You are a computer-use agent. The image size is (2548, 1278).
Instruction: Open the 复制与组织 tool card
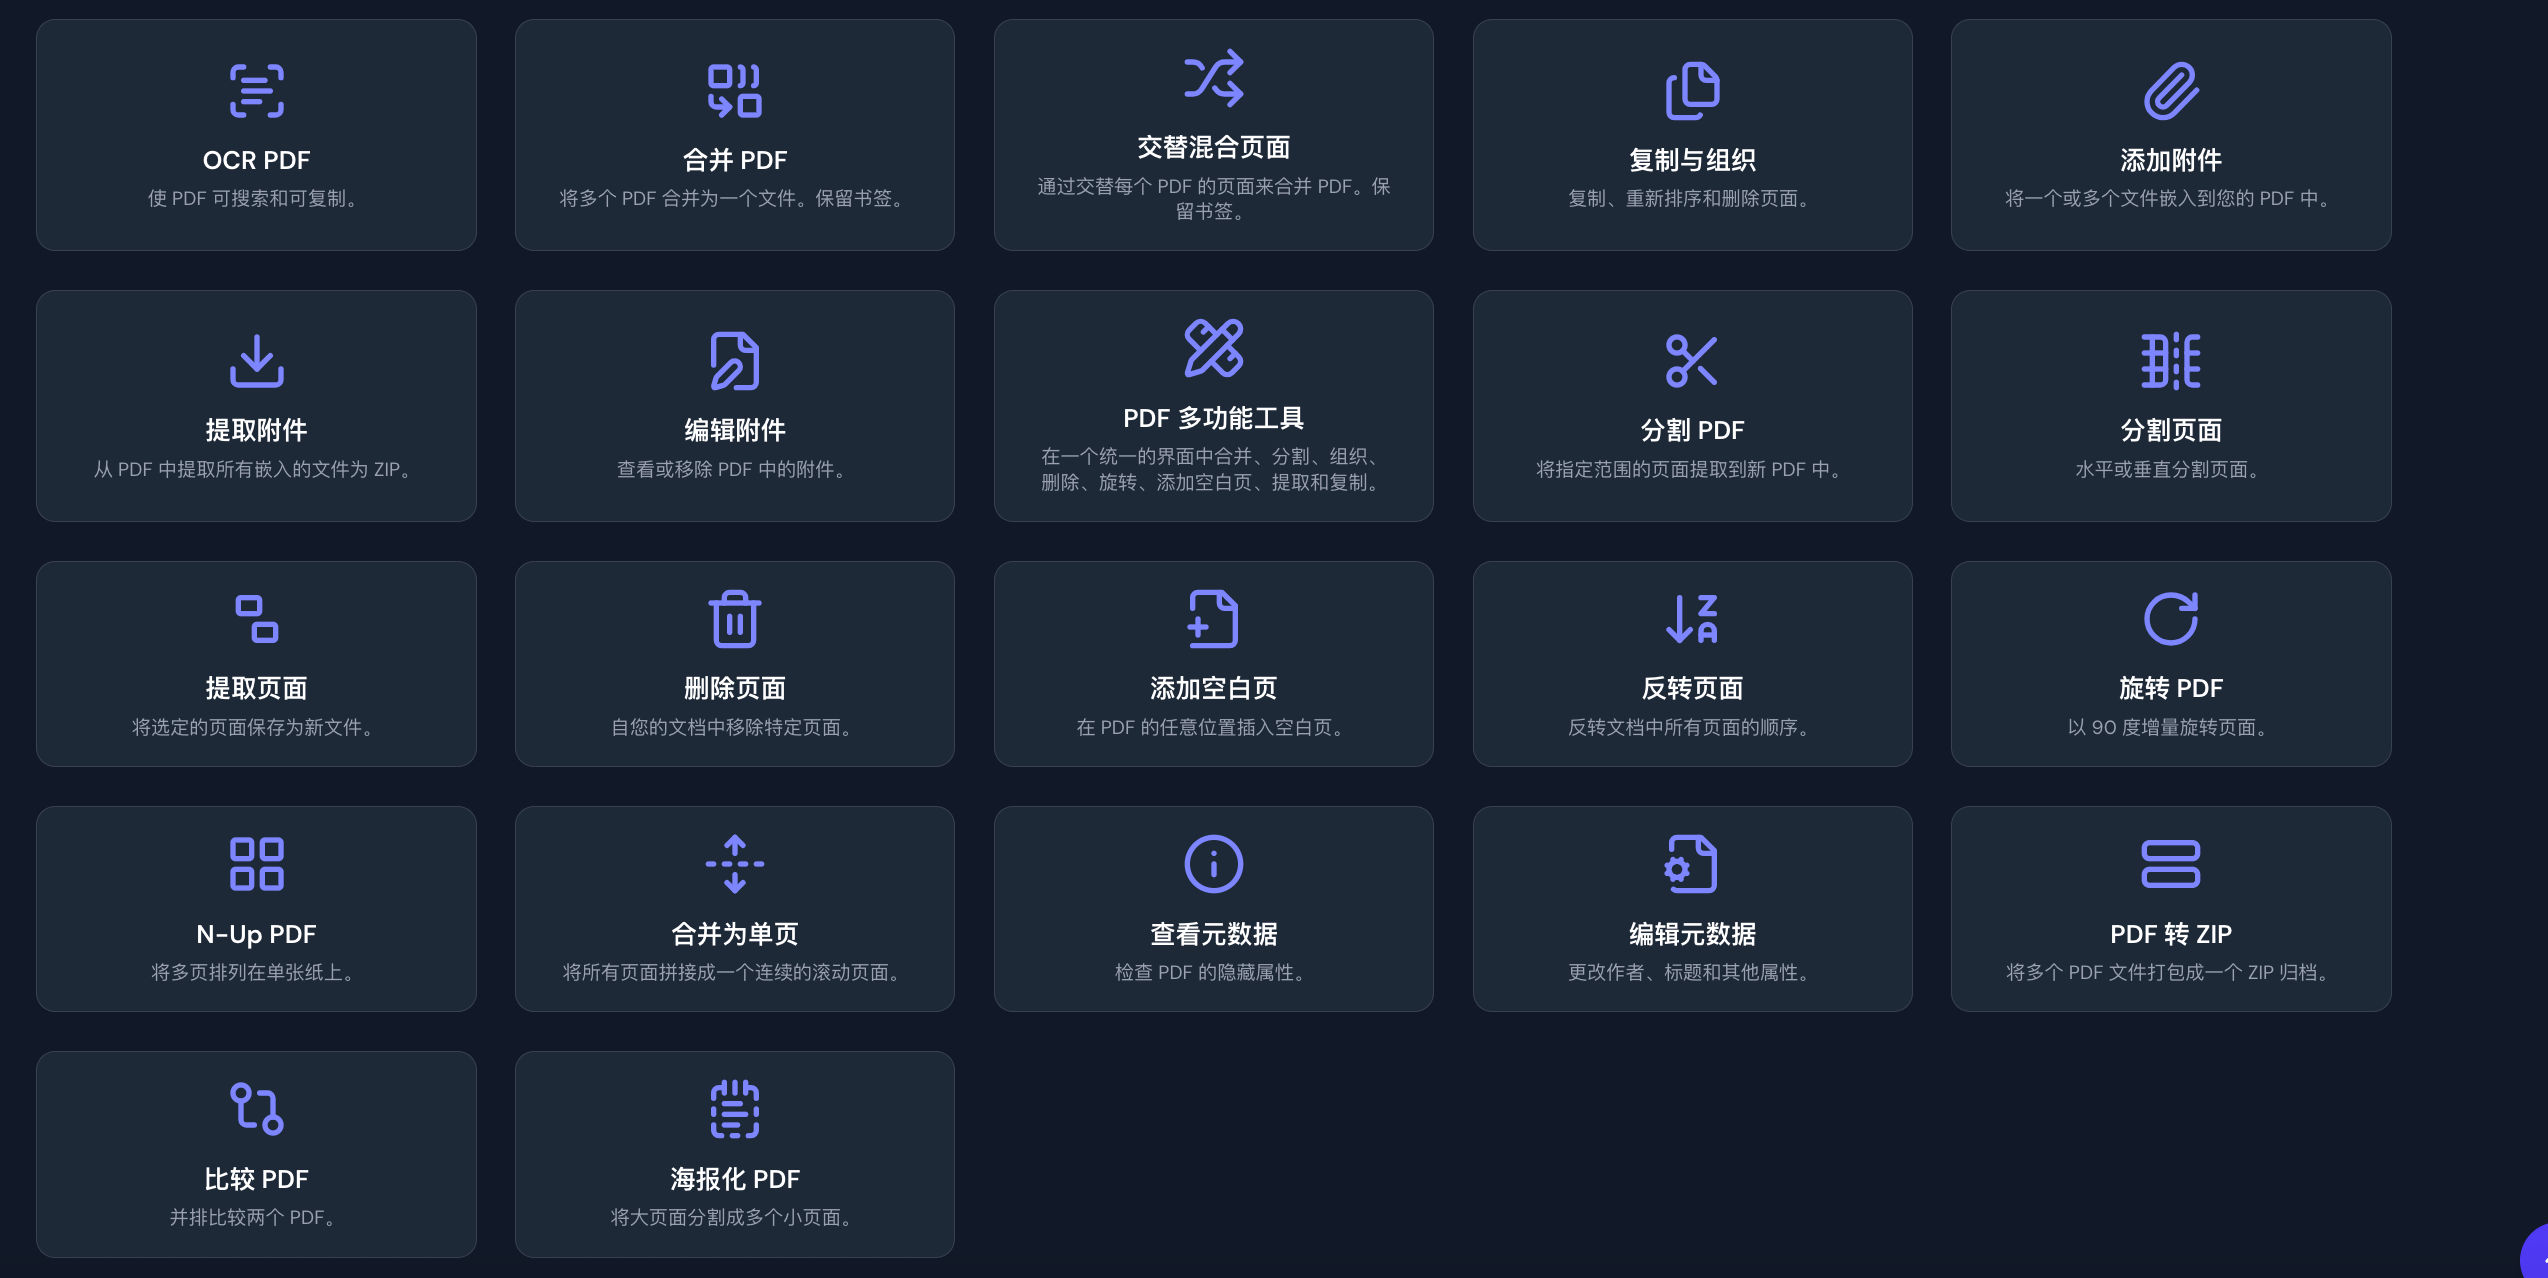(x=1692, y=136)
